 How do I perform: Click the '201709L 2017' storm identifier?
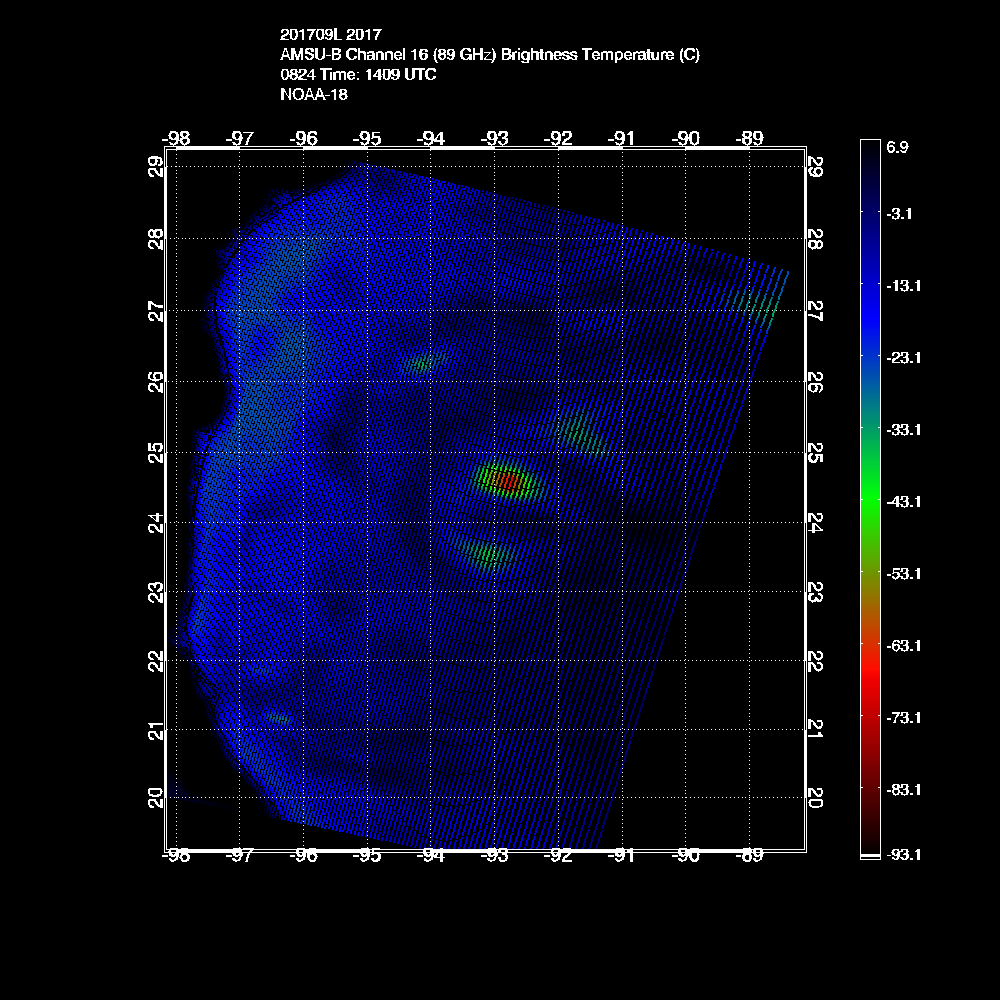pos(331,35)
